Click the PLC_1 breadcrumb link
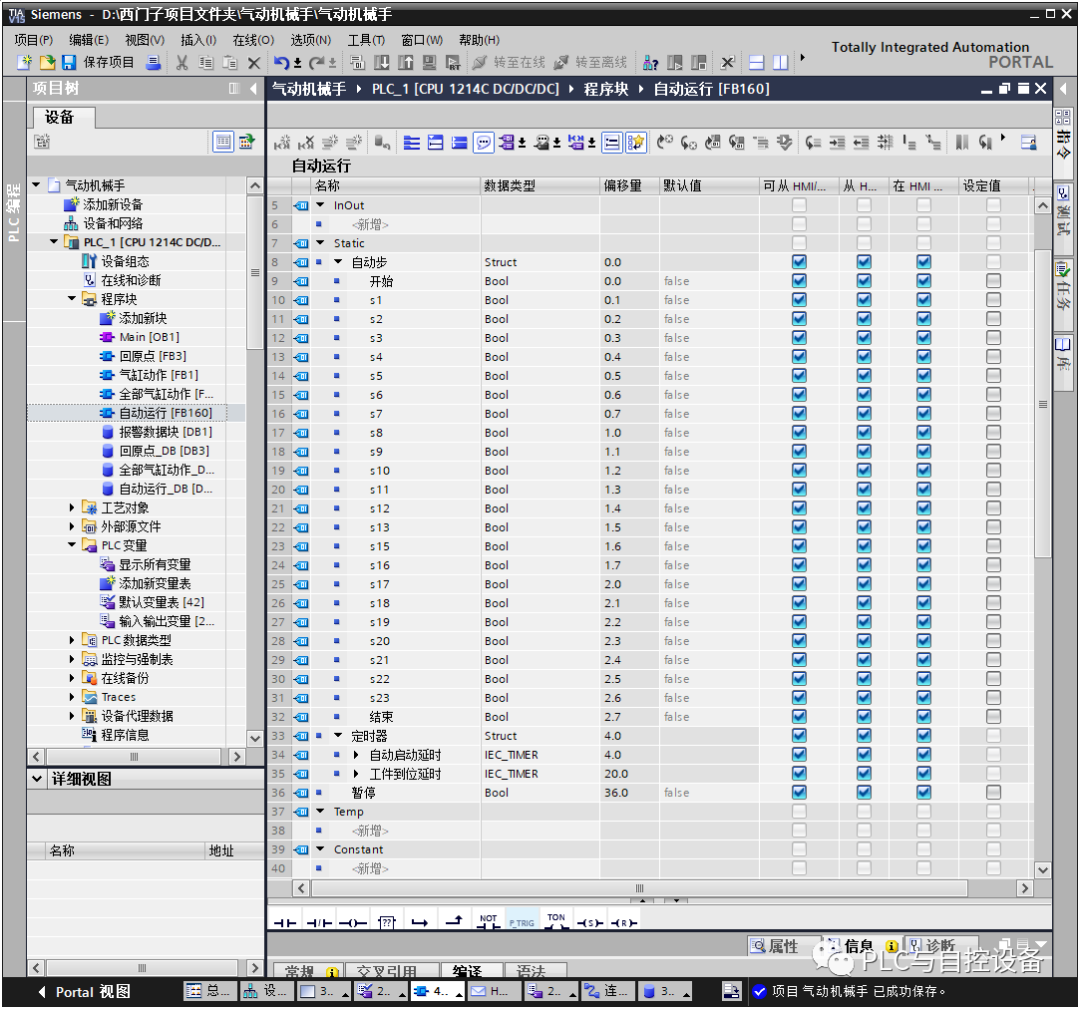This screenshot has height=1009, width=1080. [x=466, y=89]
